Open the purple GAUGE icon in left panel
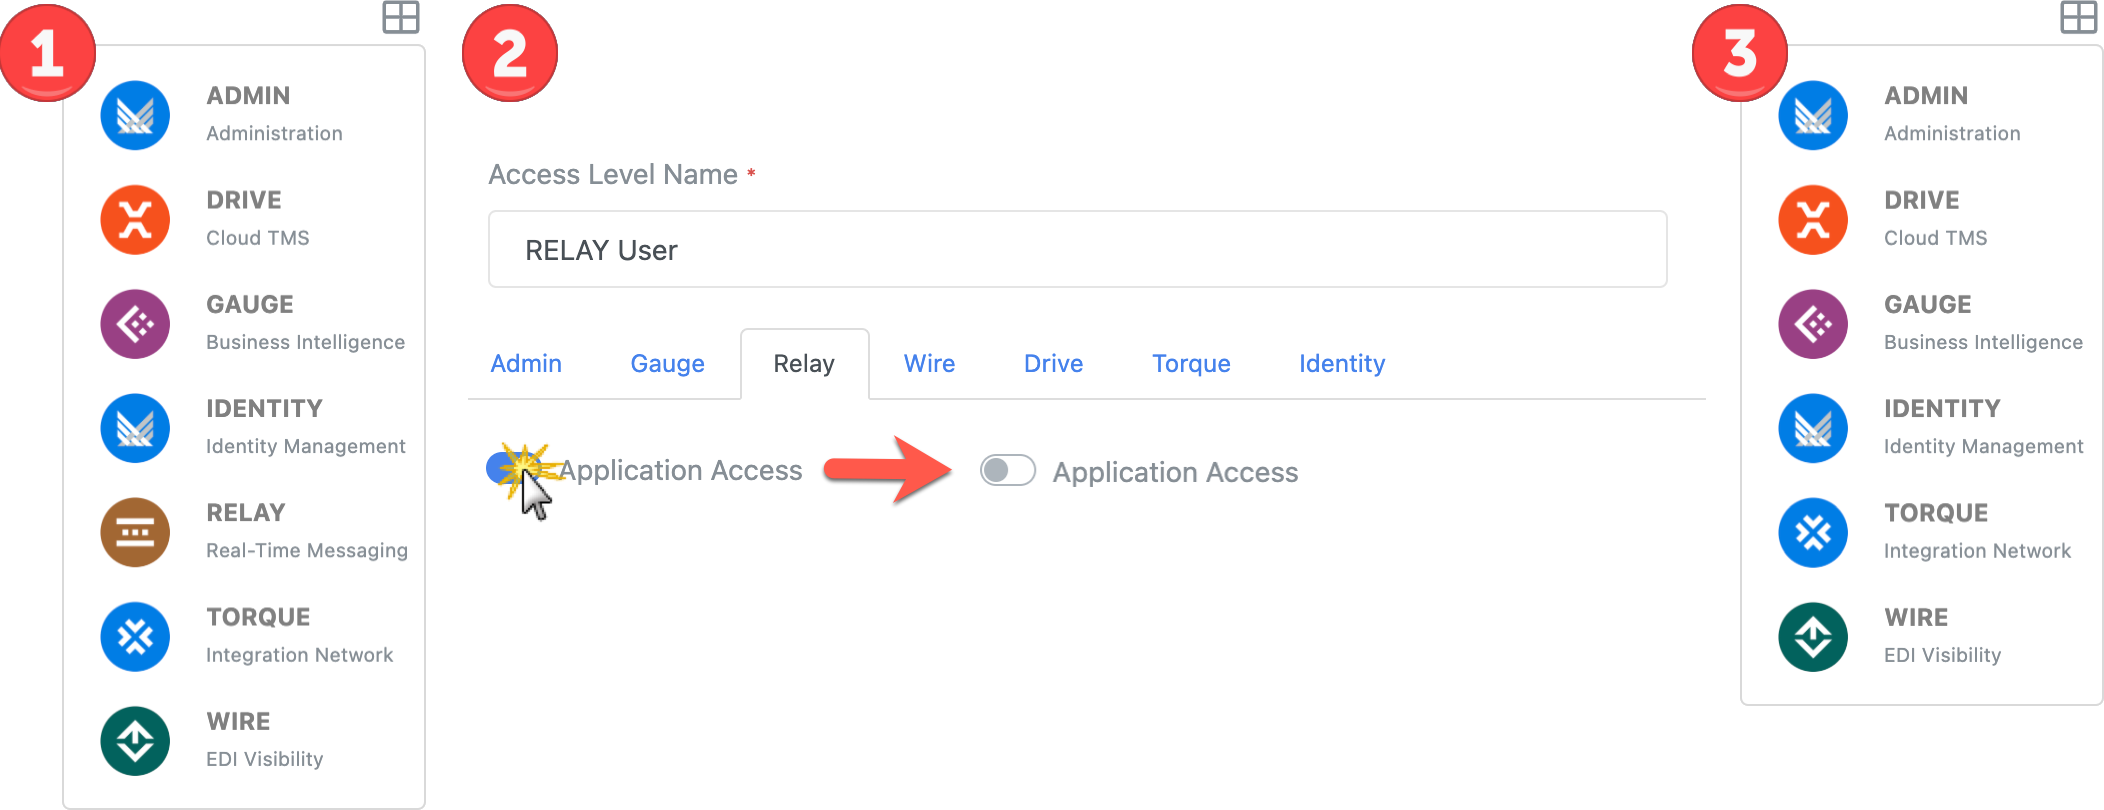 [x=135, y=324]
